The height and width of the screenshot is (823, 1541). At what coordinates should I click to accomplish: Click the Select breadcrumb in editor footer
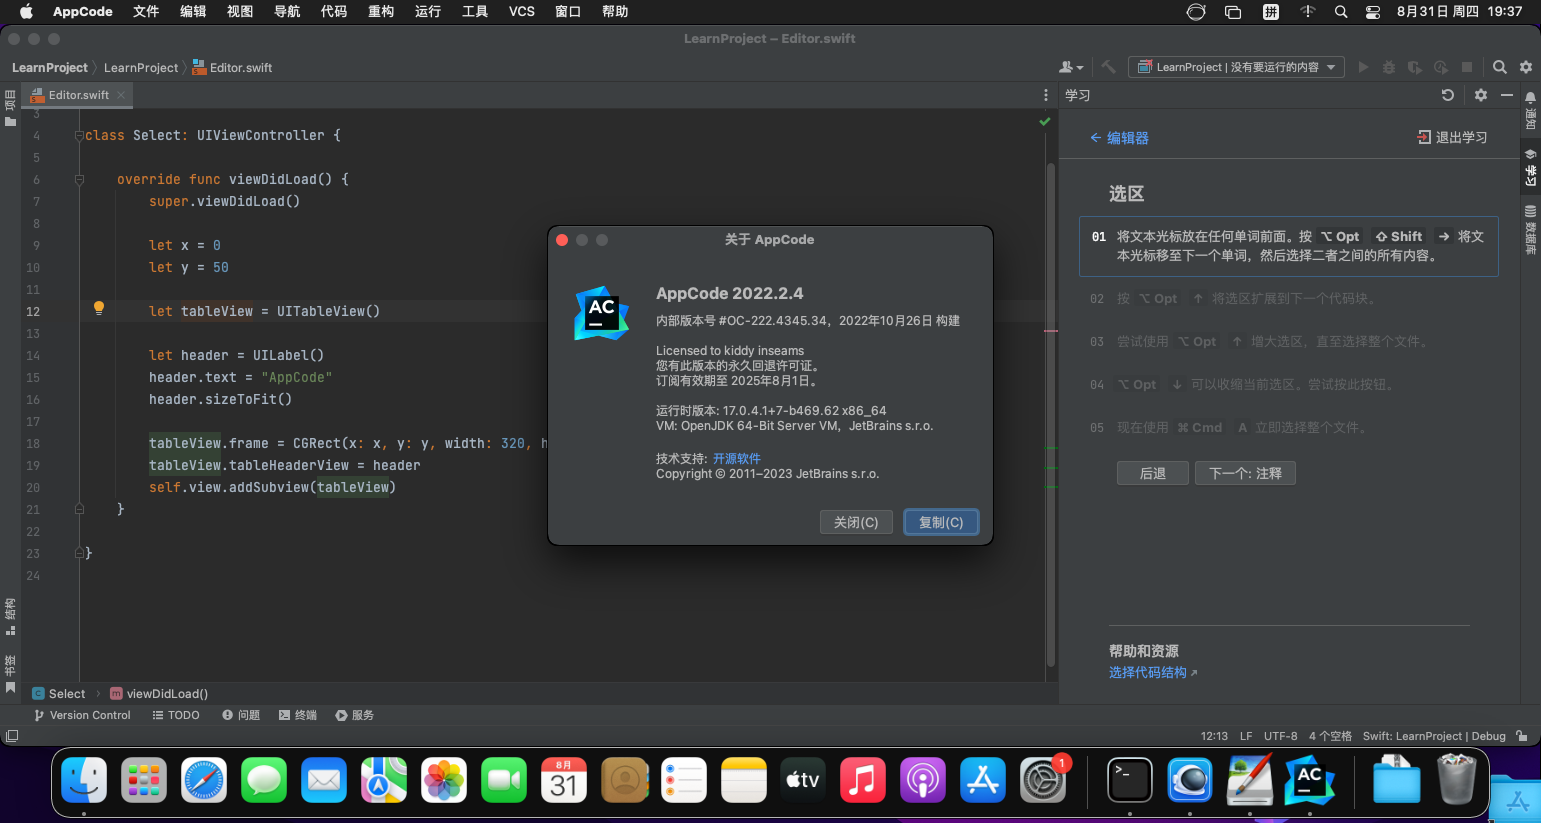click(59, 694)
